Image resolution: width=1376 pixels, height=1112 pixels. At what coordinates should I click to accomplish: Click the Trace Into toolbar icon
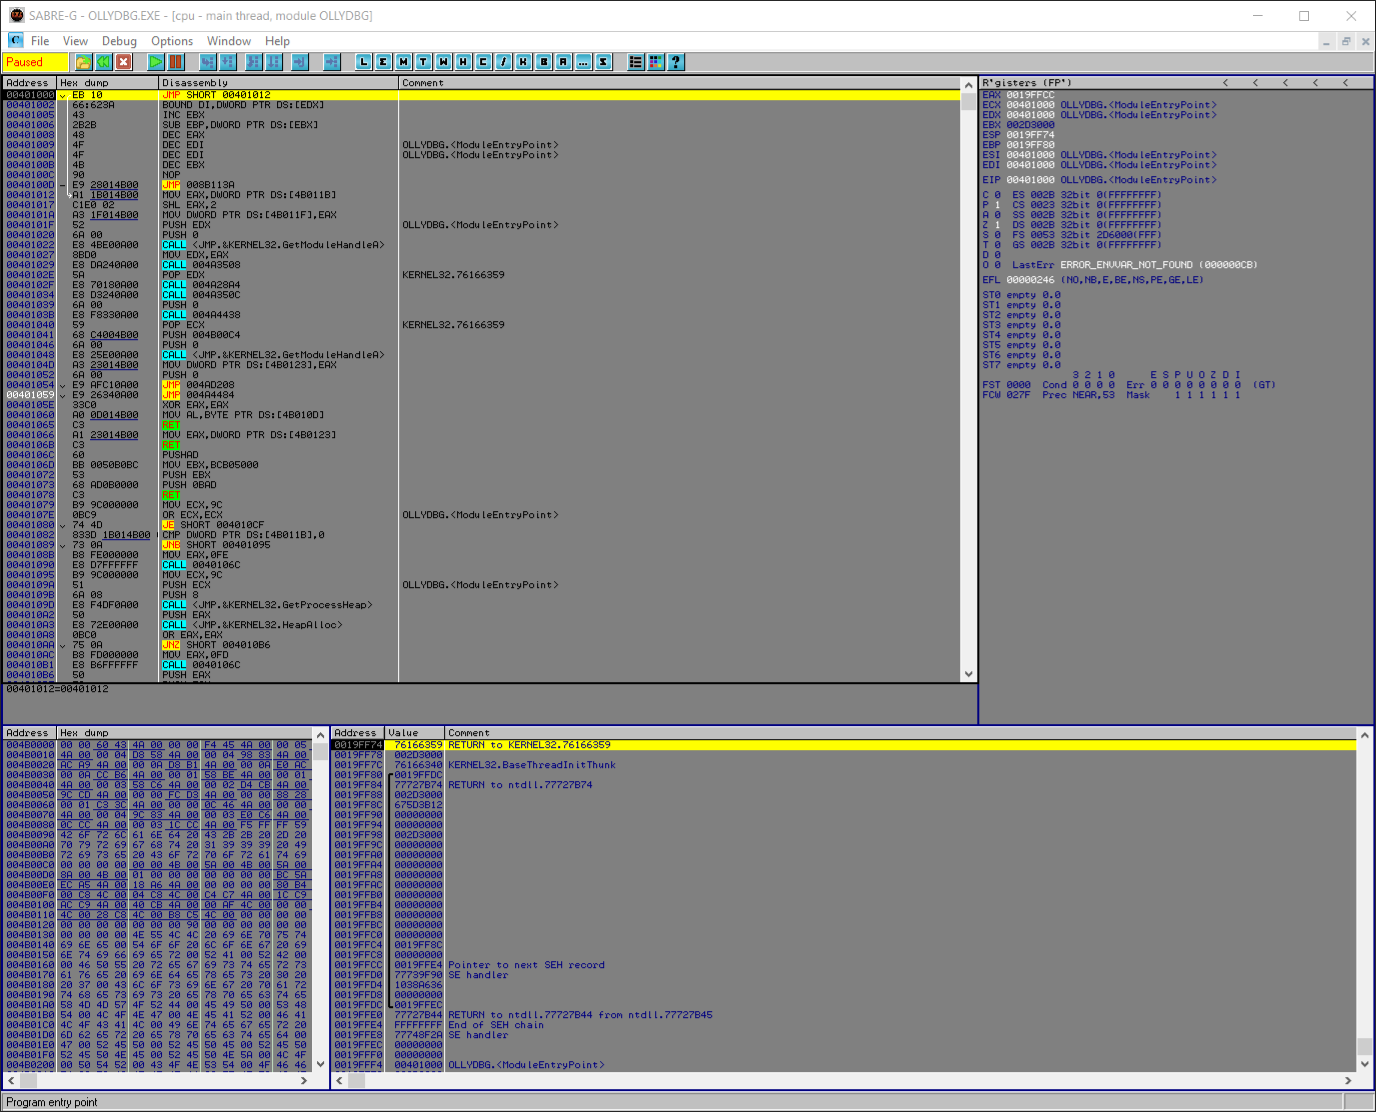coord(254,62)
